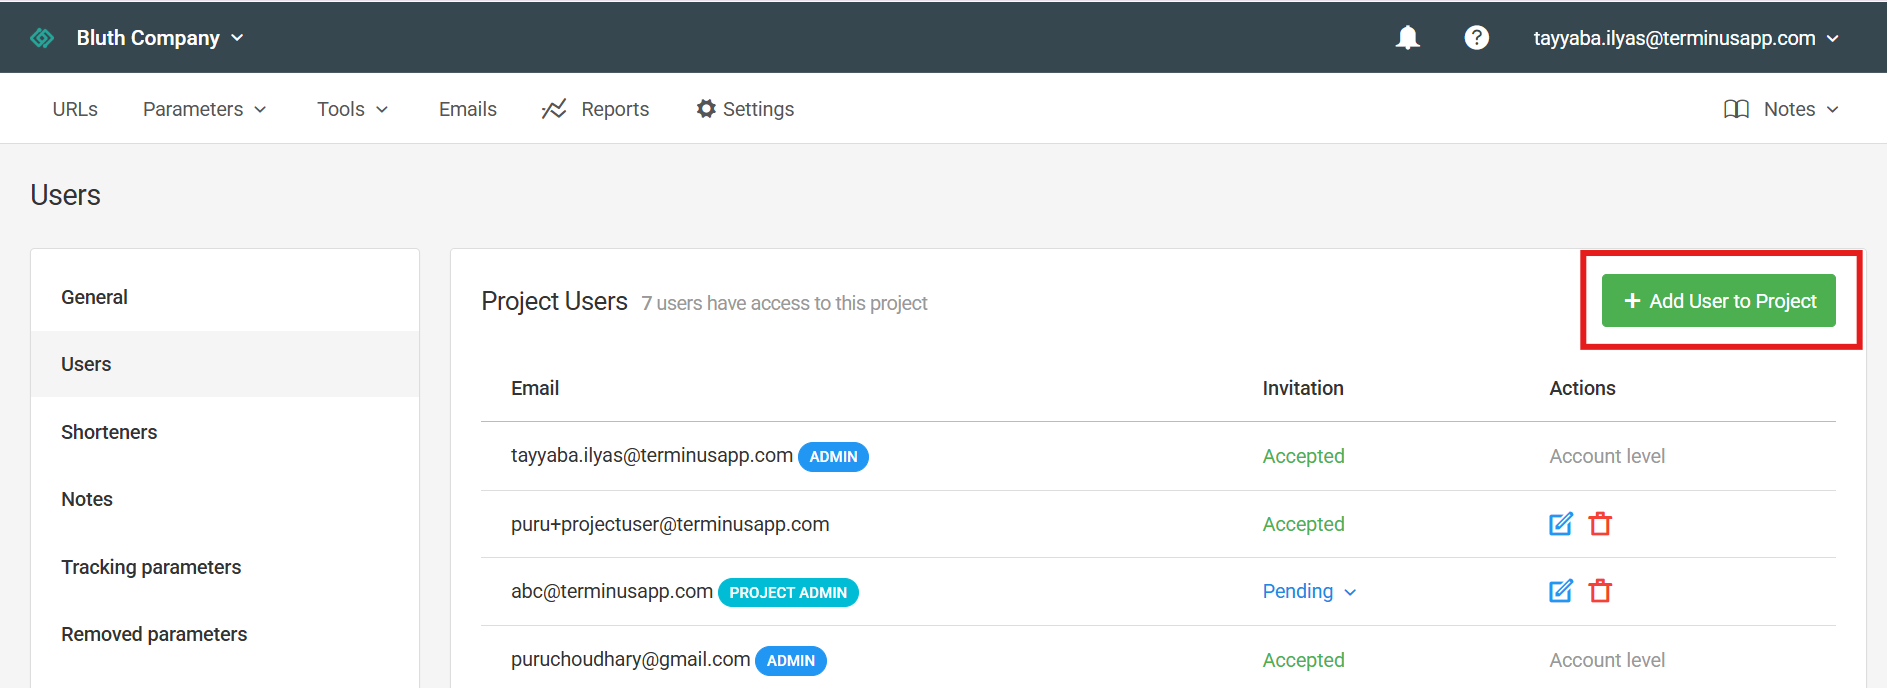Click the Invitation column header
Screen dimensions: 1887x688
point(1303,388)
